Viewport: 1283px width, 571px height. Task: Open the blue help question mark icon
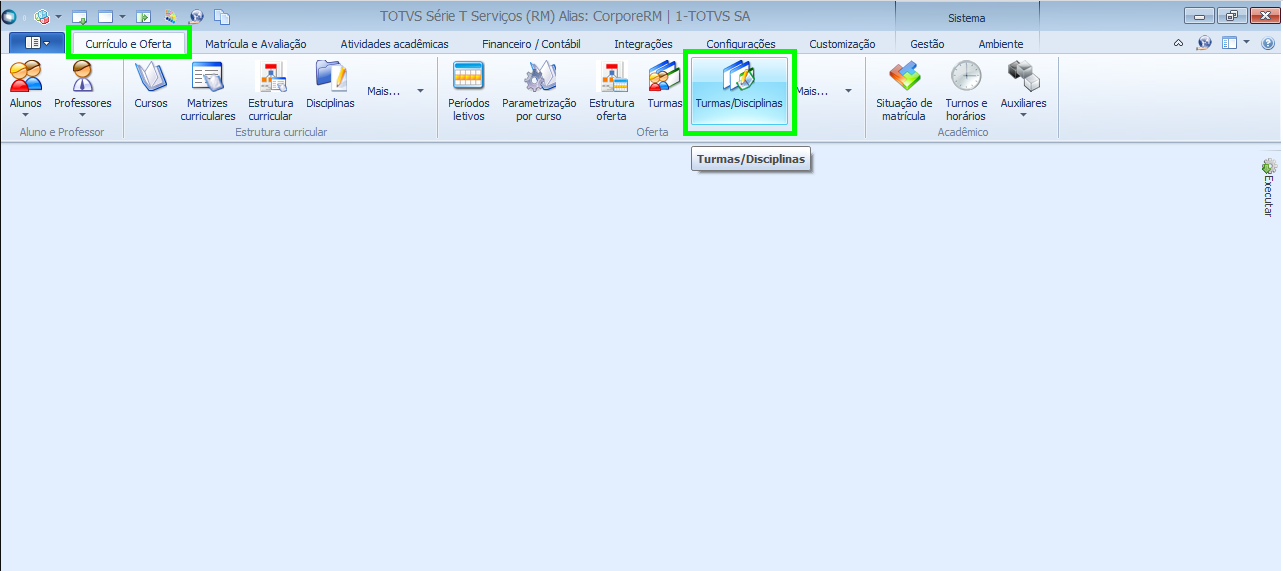pyautogui.click(x=1268, y=43)
